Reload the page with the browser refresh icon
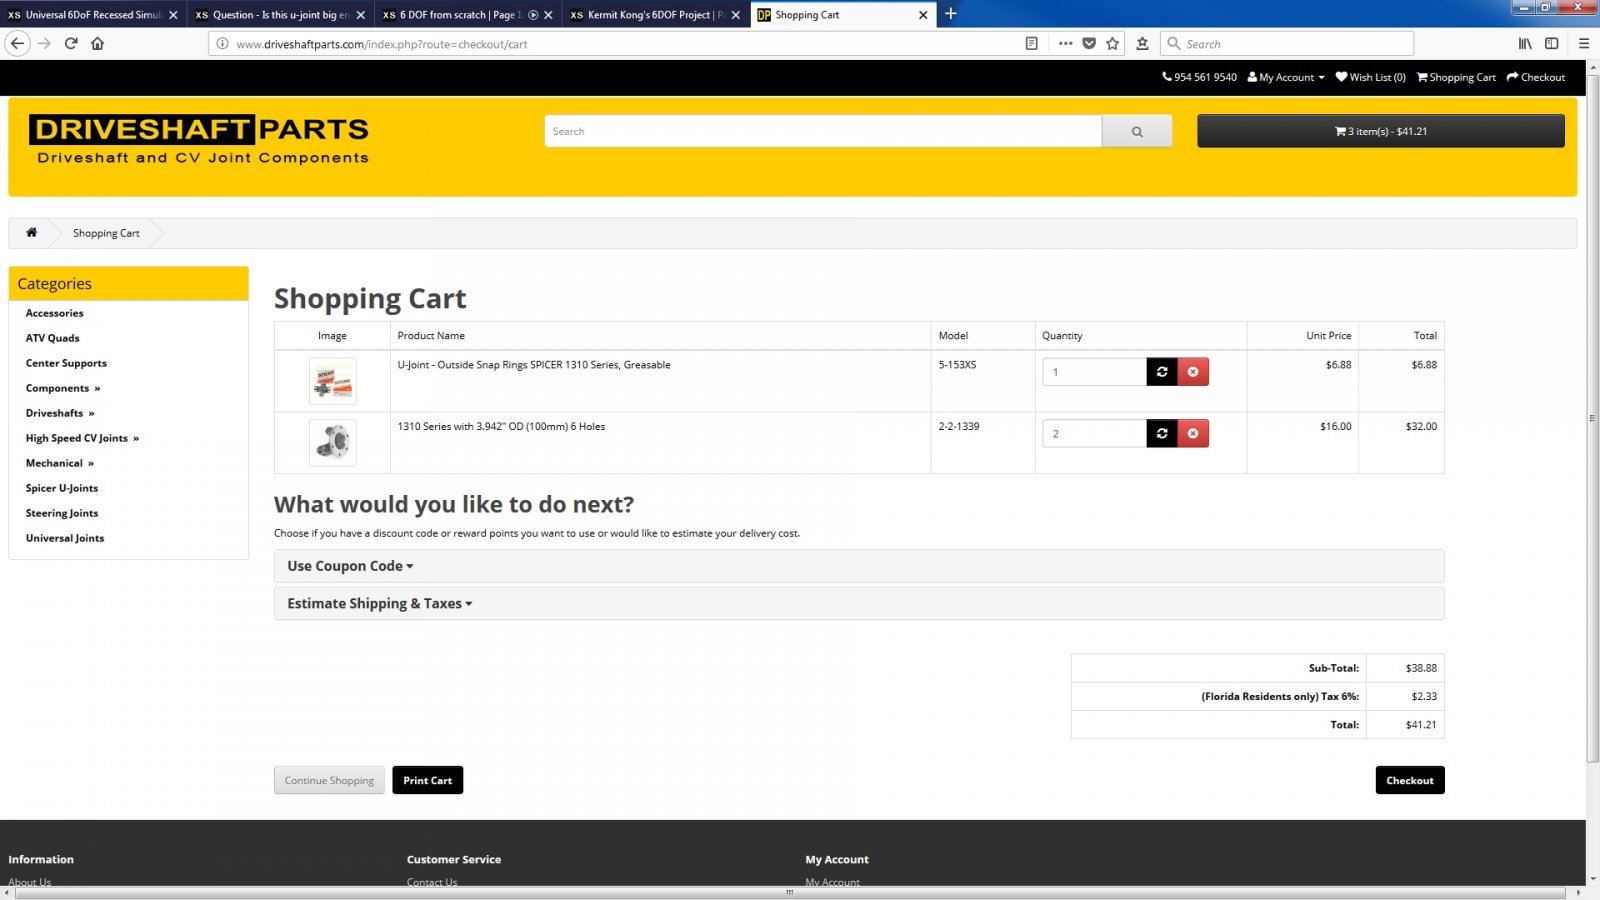Image resolution: width=1600 pixels, height=900 pixels. 71,43
